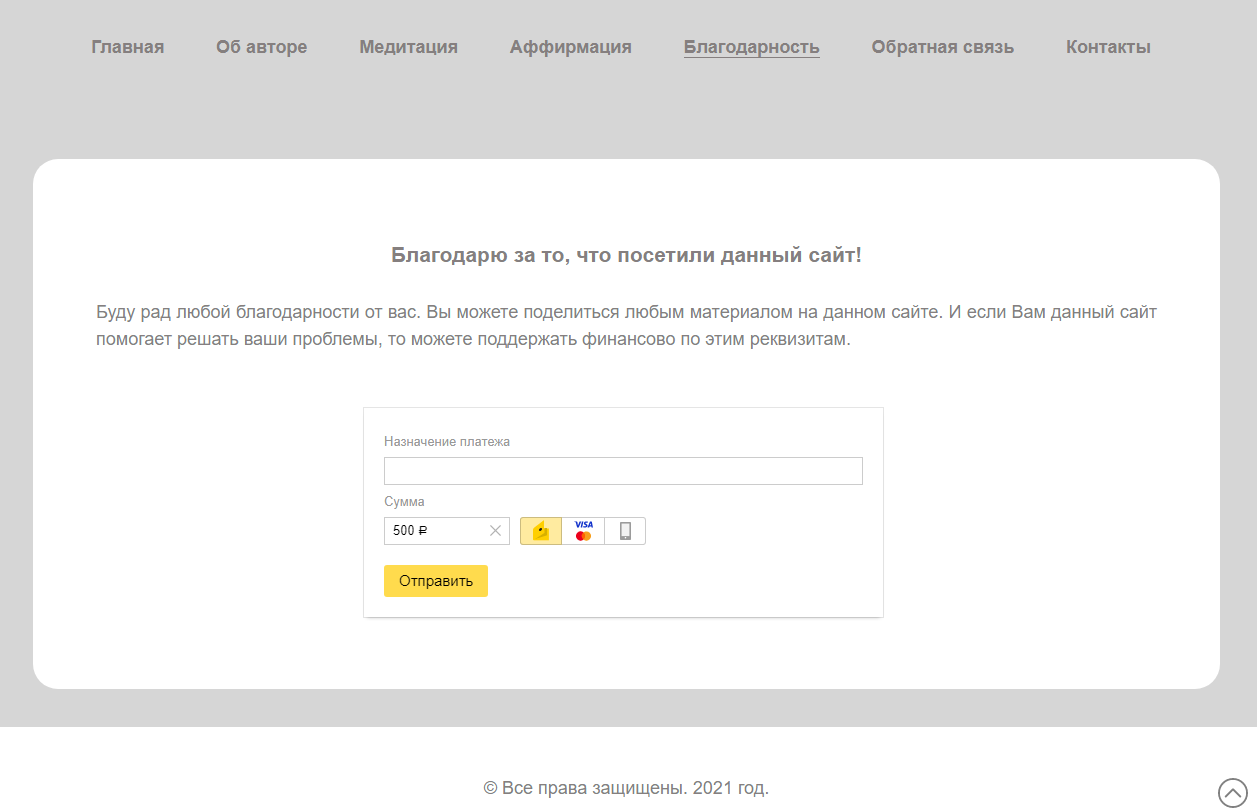Click the Назначение платежа label
The height and width of the screenshot is (812, 1257).
tap(447, 442)
